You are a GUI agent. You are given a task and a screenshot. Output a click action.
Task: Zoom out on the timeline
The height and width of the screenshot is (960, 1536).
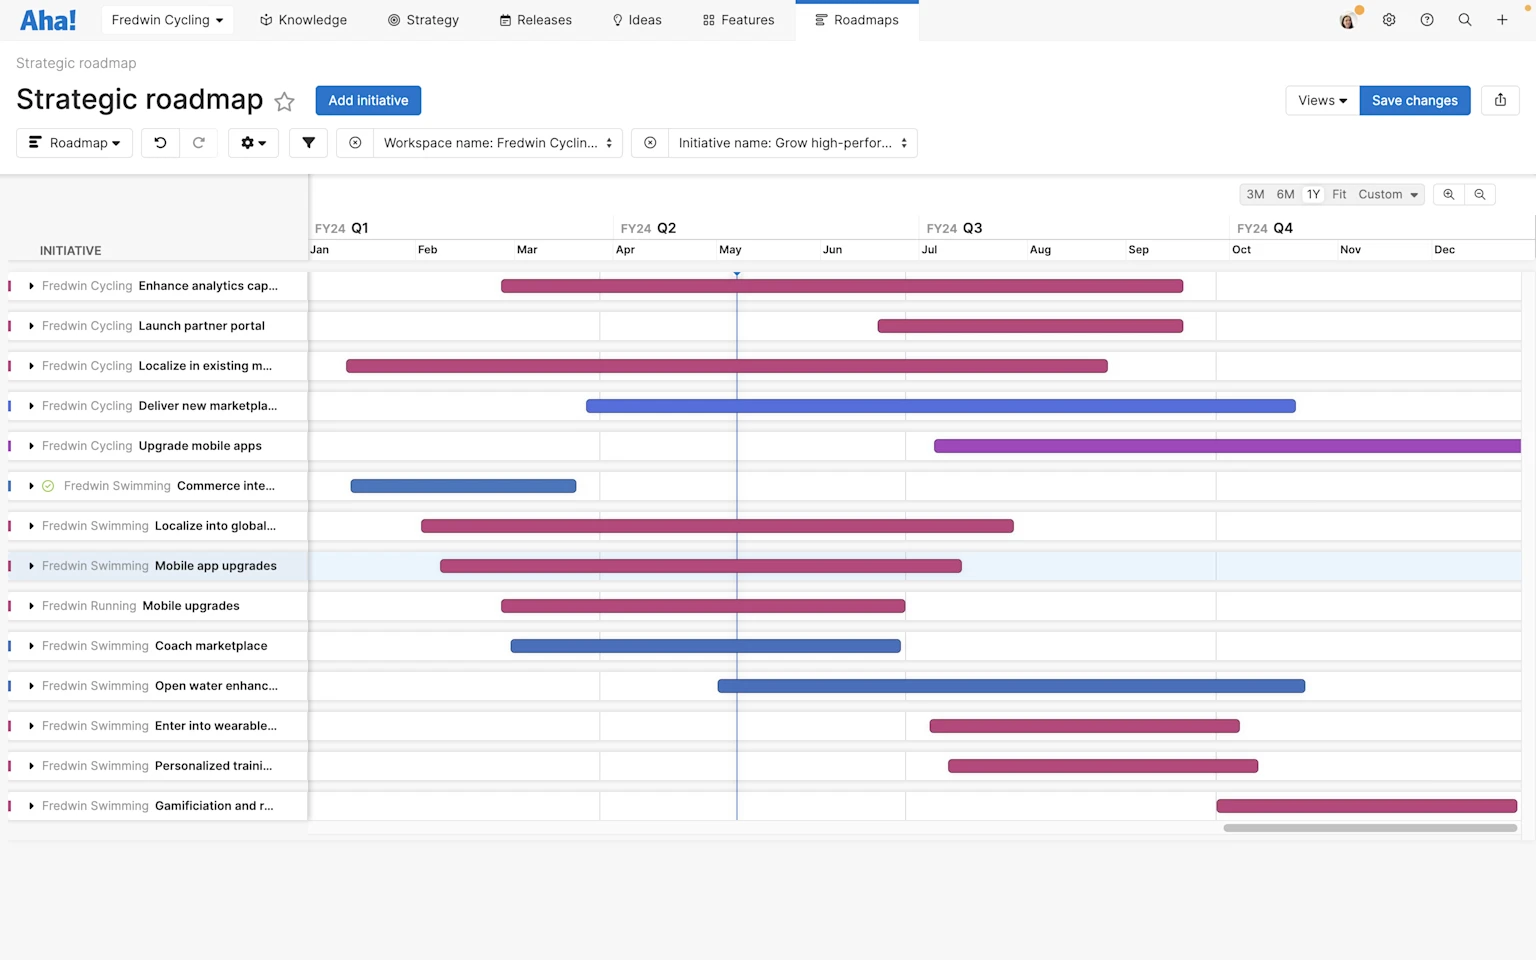point(1480,194)
